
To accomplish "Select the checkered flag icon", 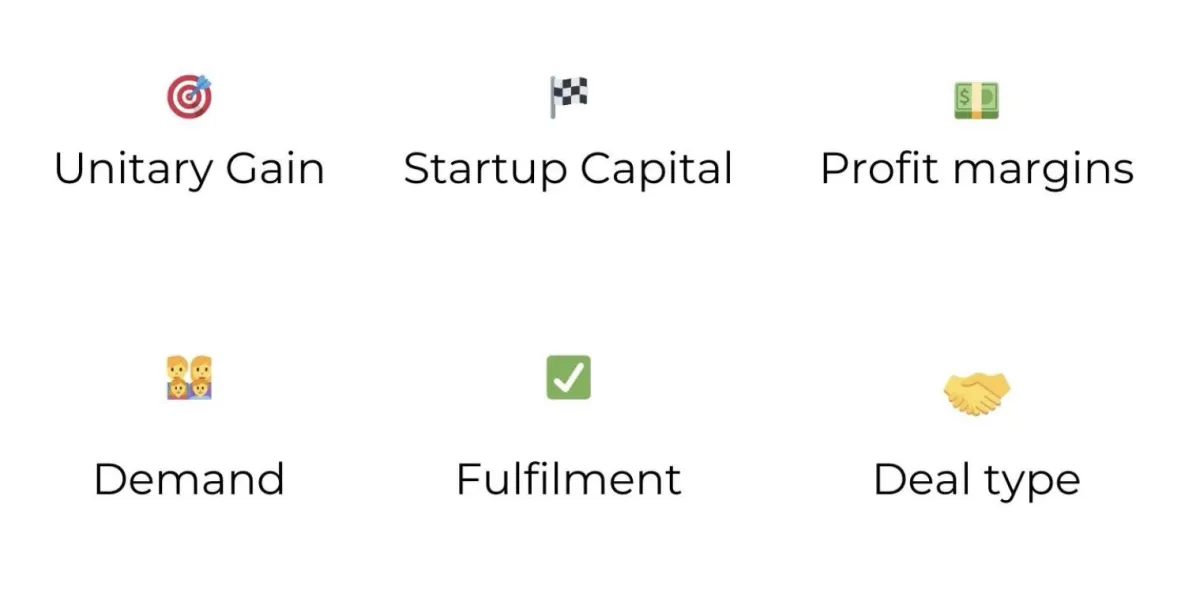I will click(568, 97).
